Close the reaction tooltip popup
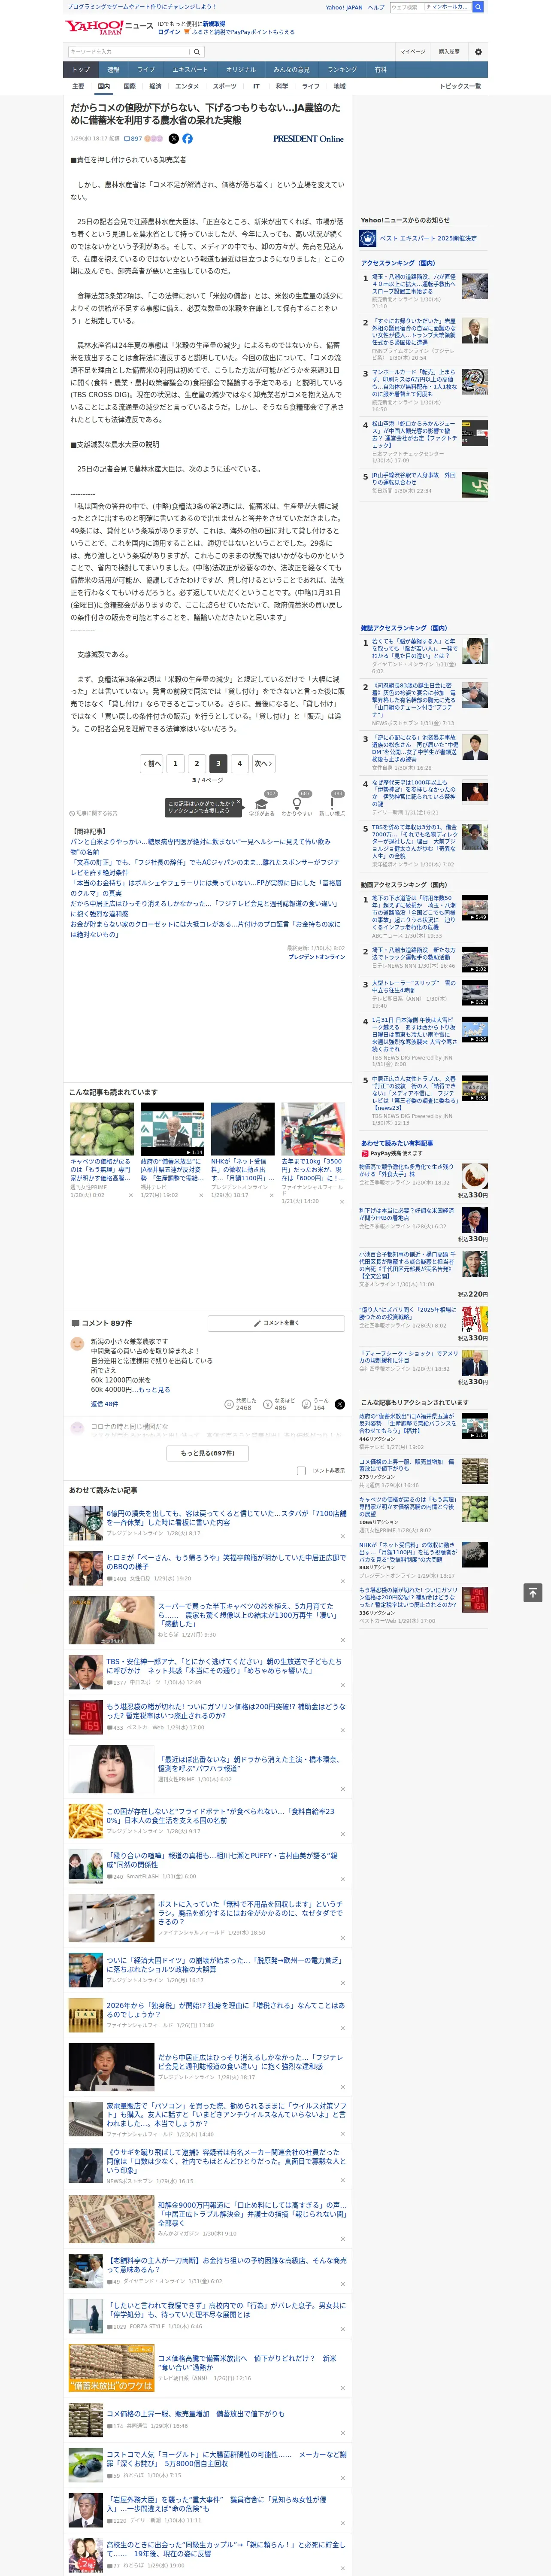This screenshot has height=2576, width=551. click(x=239, y=802)
